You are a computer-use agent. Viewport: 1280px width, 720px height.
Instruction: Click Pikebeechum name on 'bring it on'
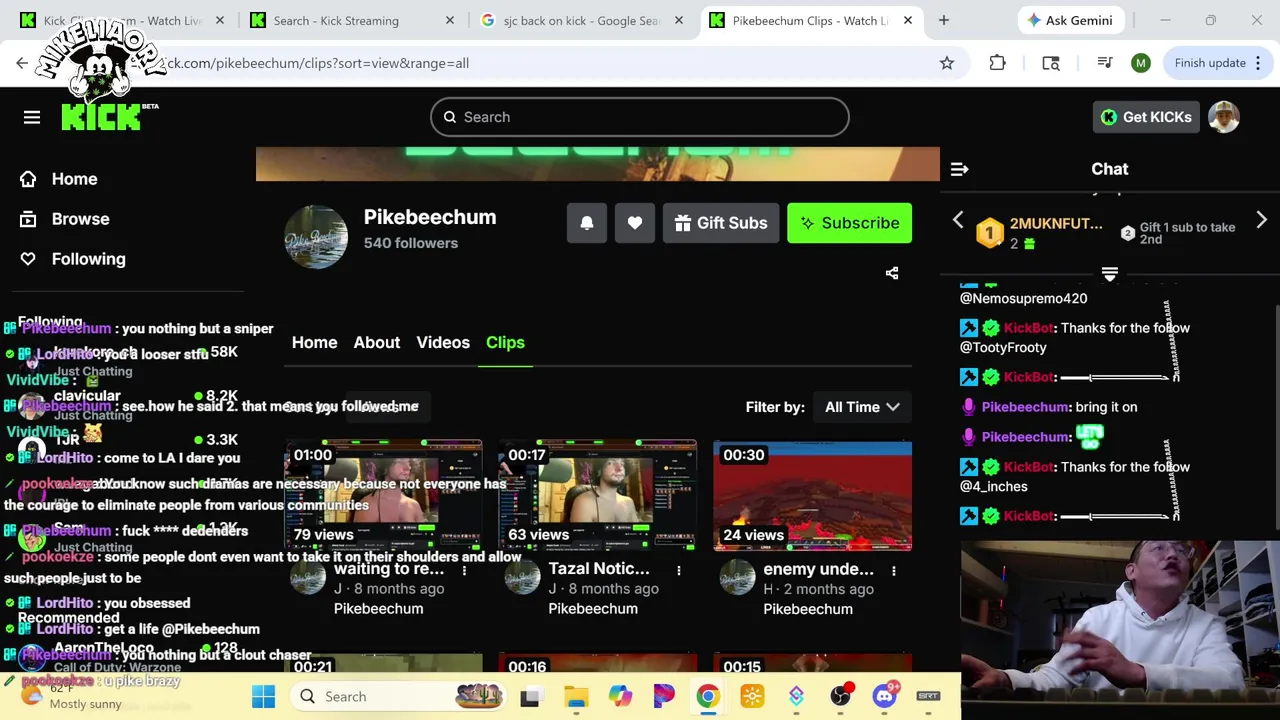point(1025,407)
